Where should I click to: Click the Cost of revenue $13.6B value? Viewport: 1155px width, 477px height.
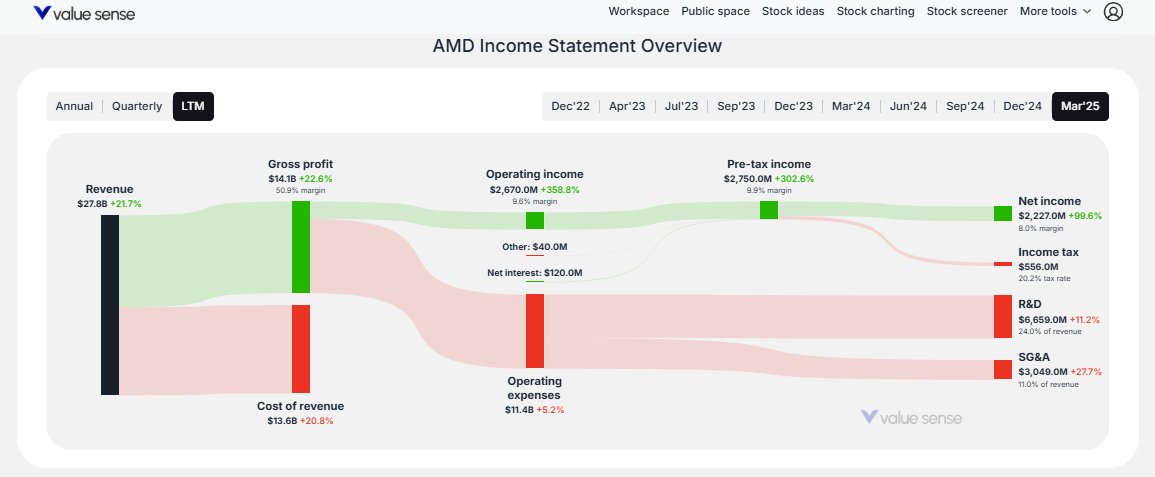point(282,421)
